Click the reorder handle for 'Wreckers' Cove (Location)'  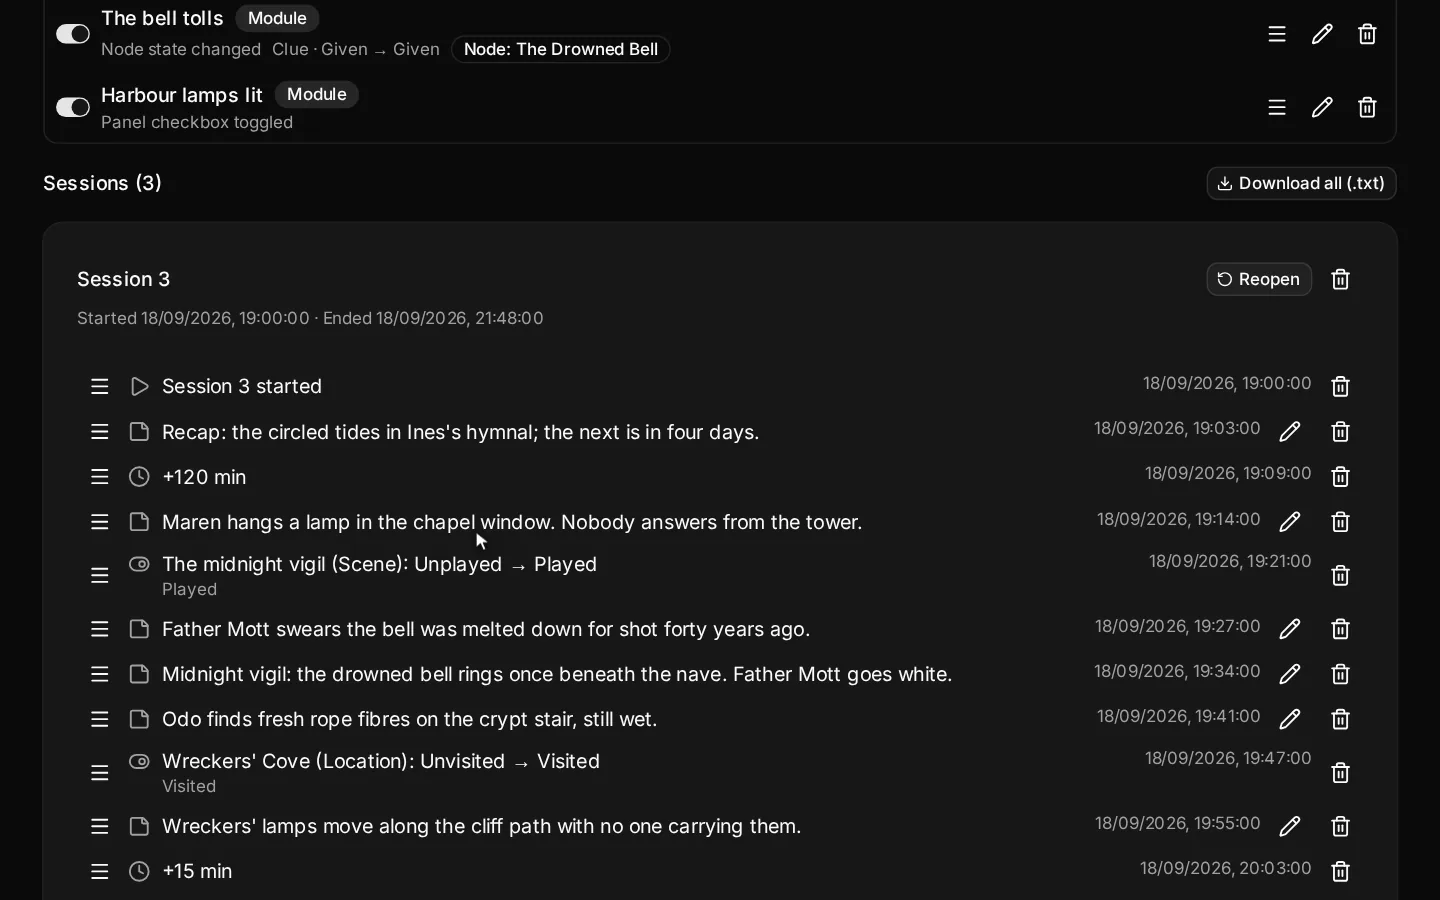click(x=99, y=773)
